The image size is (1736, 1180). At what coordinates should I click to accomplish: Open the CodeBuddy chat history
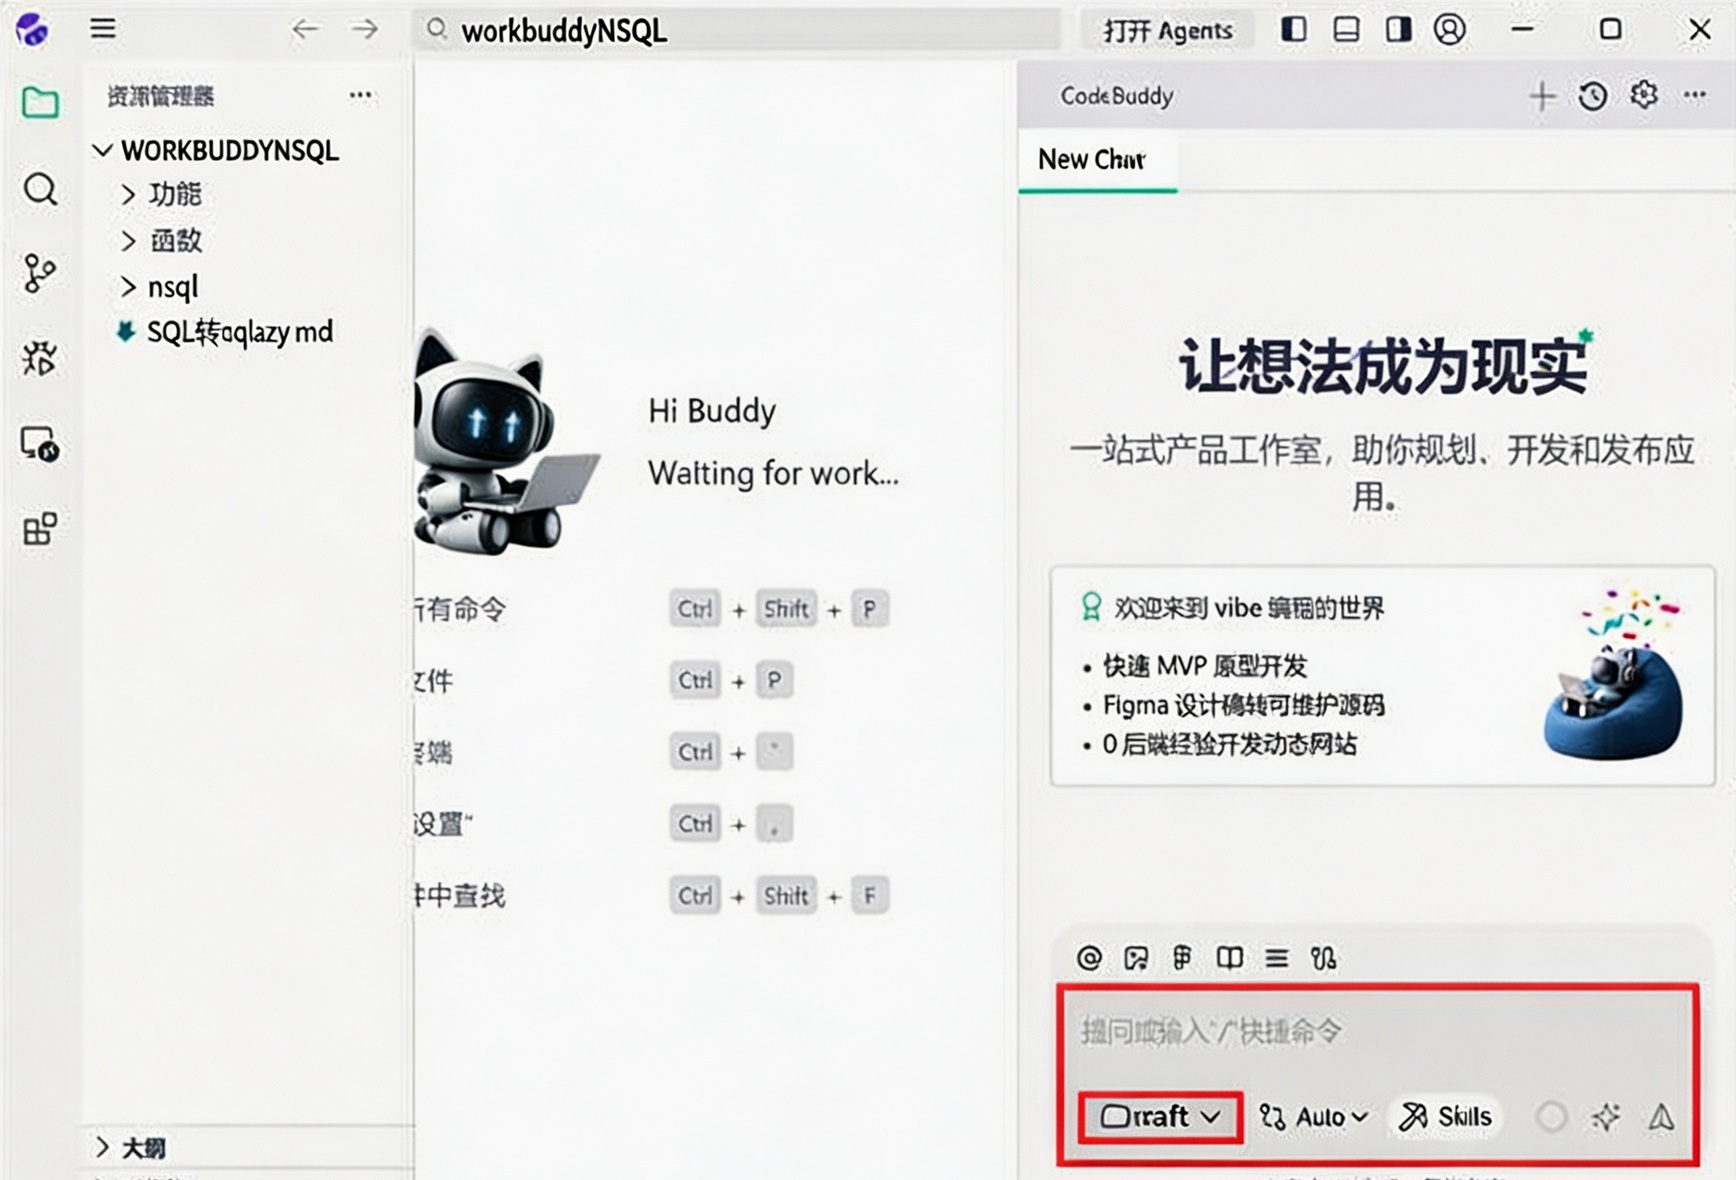(1593, 96)
